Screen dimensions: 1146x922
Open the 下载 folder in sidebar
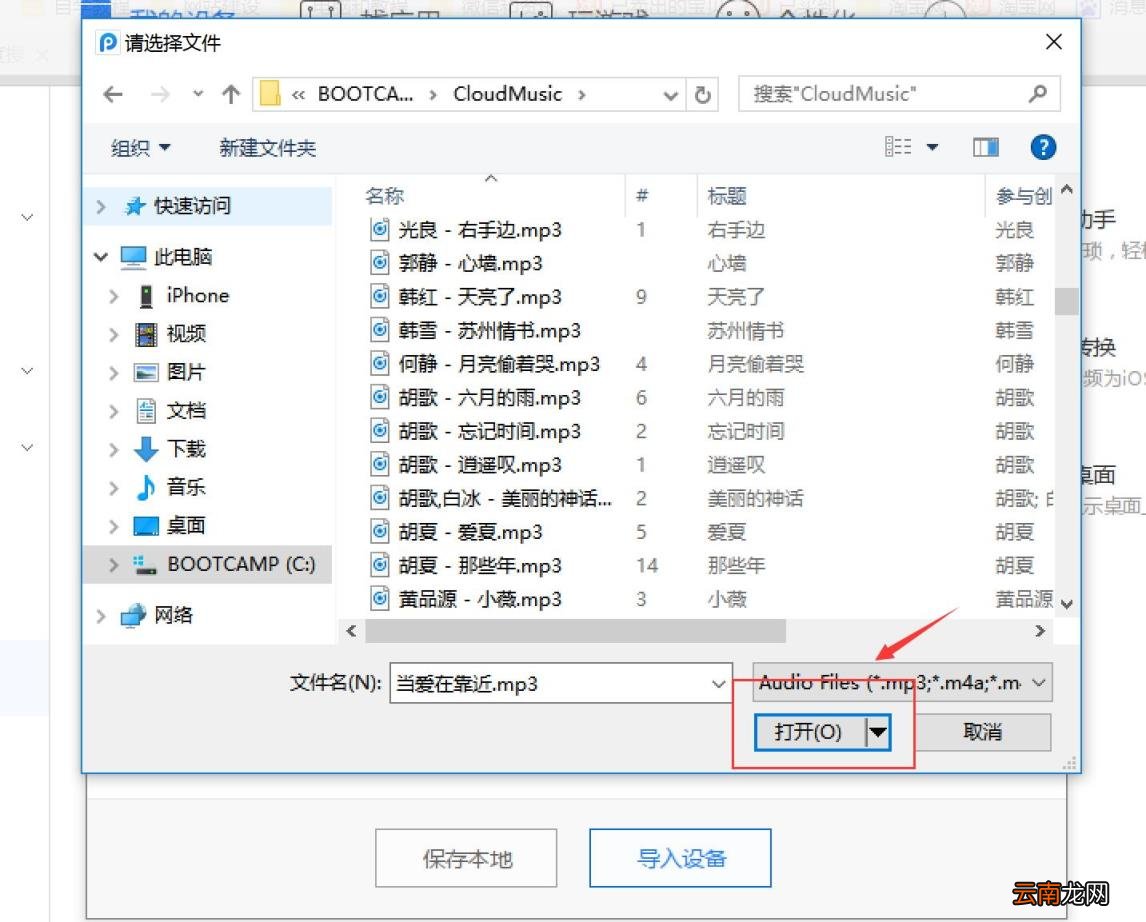(x=186, y=449)
